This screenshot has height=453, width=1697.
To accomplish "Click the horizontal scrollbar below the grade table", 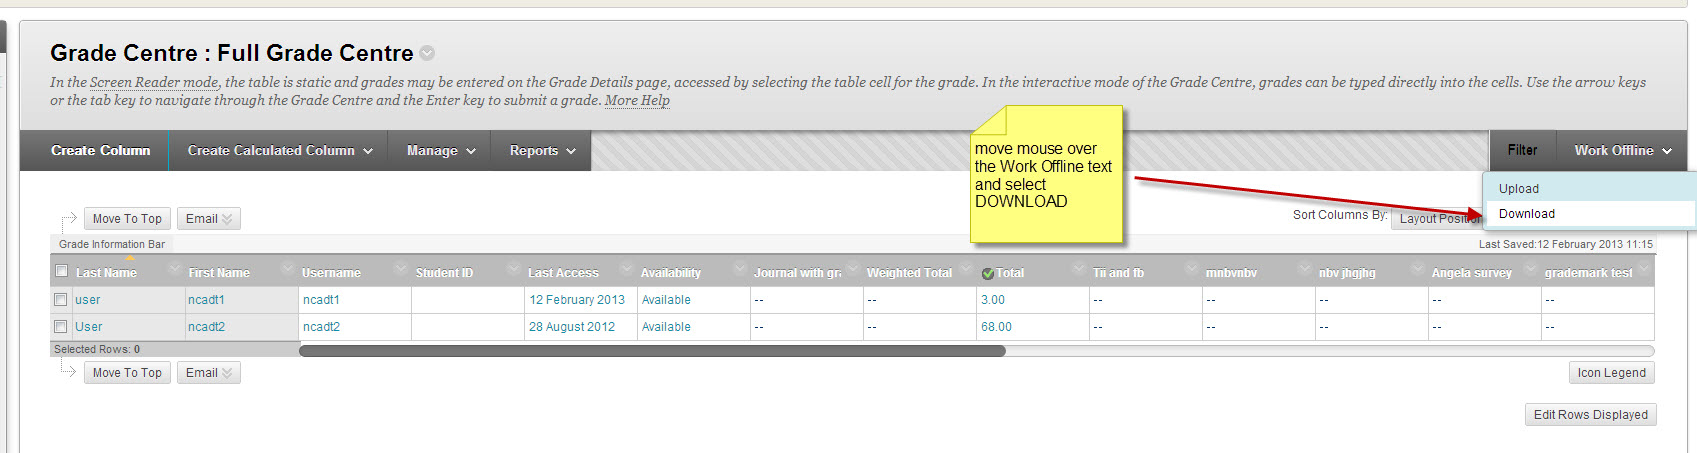I will [652, 351].
